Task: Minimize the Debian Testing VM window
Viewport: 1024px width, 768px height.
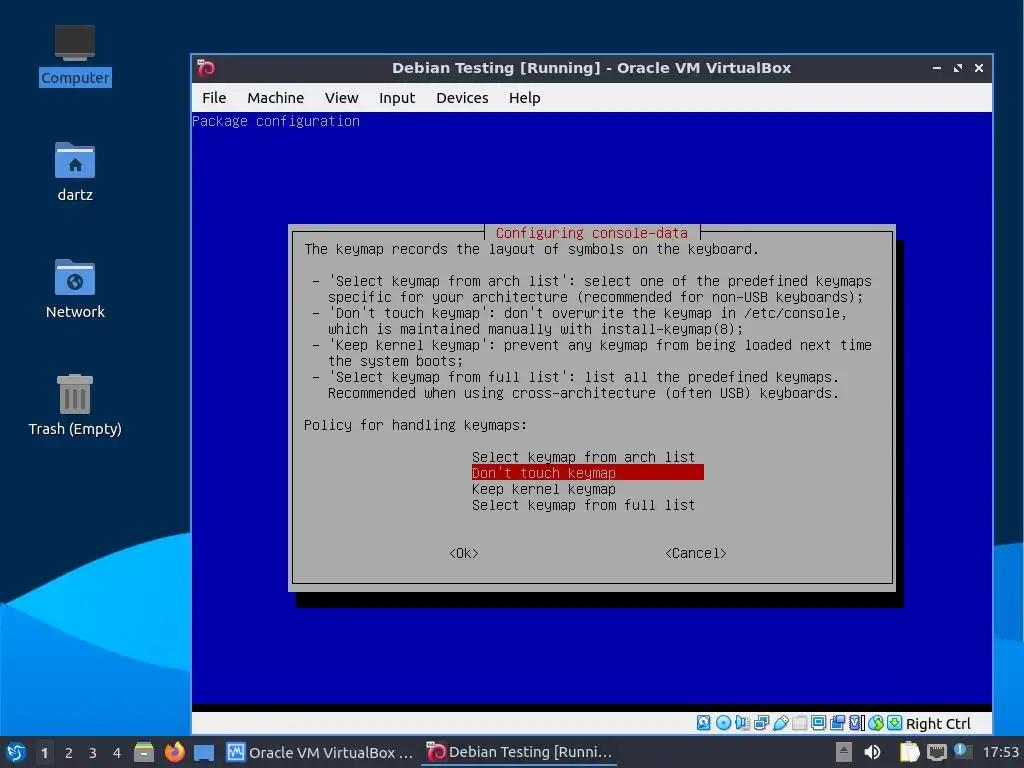Action: (937, 68)
